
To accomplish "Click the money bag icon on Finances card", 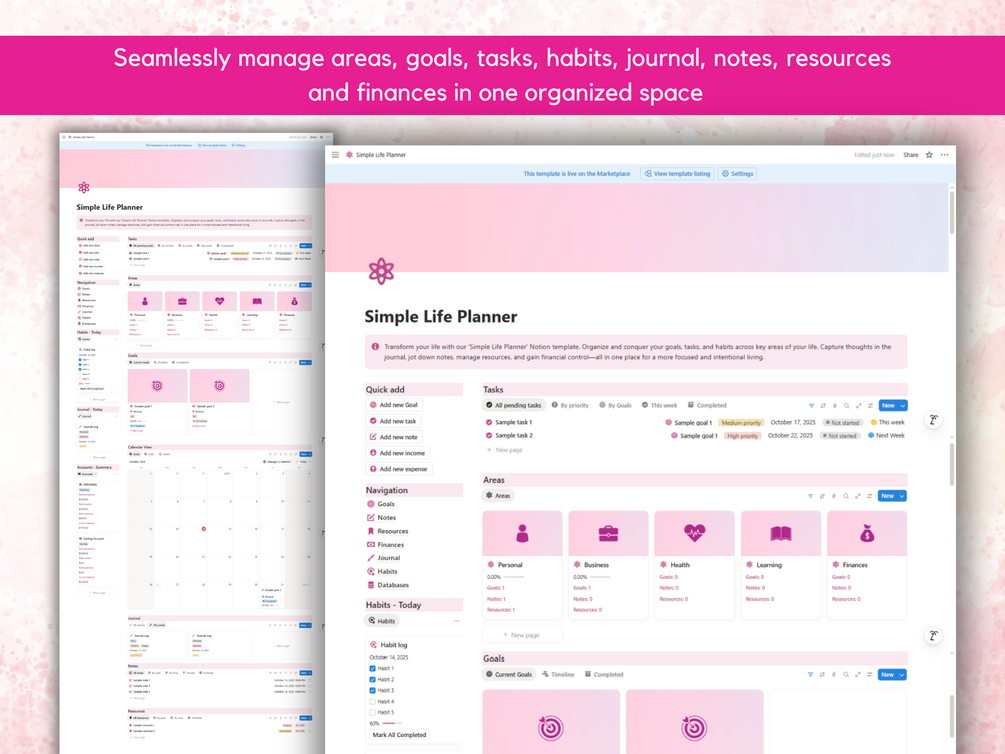I will [867, 533].
